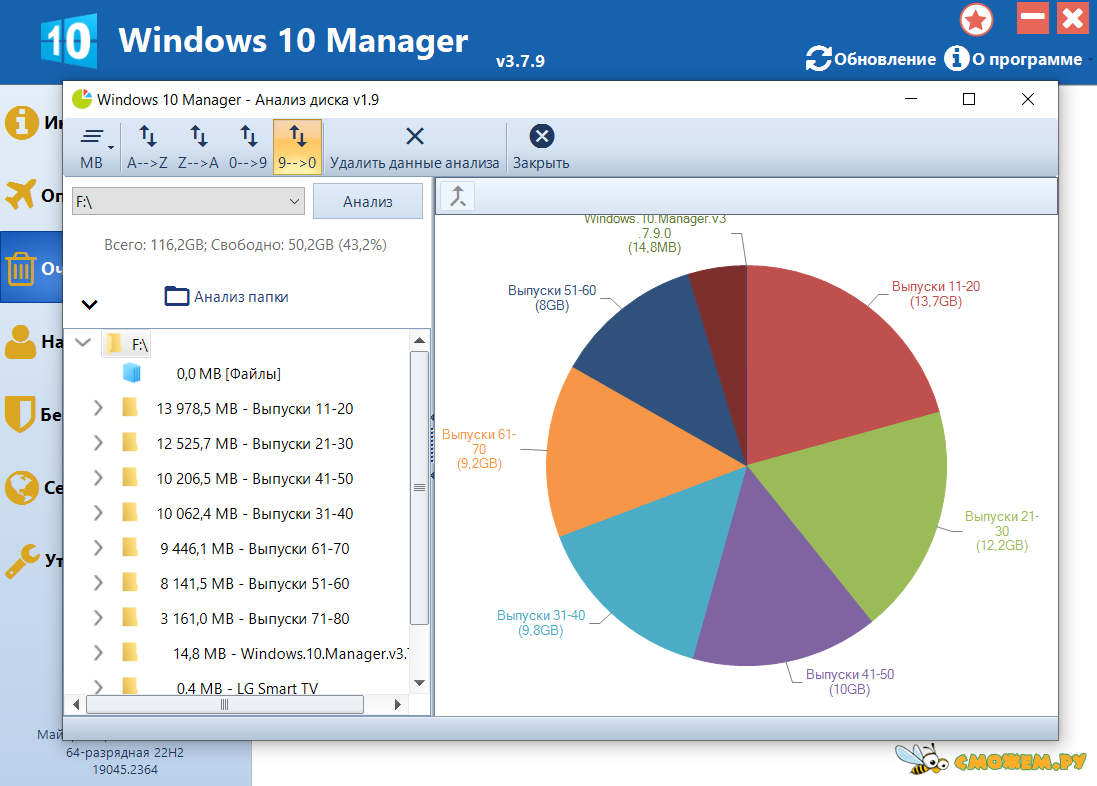Toggle descending size sort 9-->0
The height and width of the screenshot is (786, 1097).
click(297, 148)
